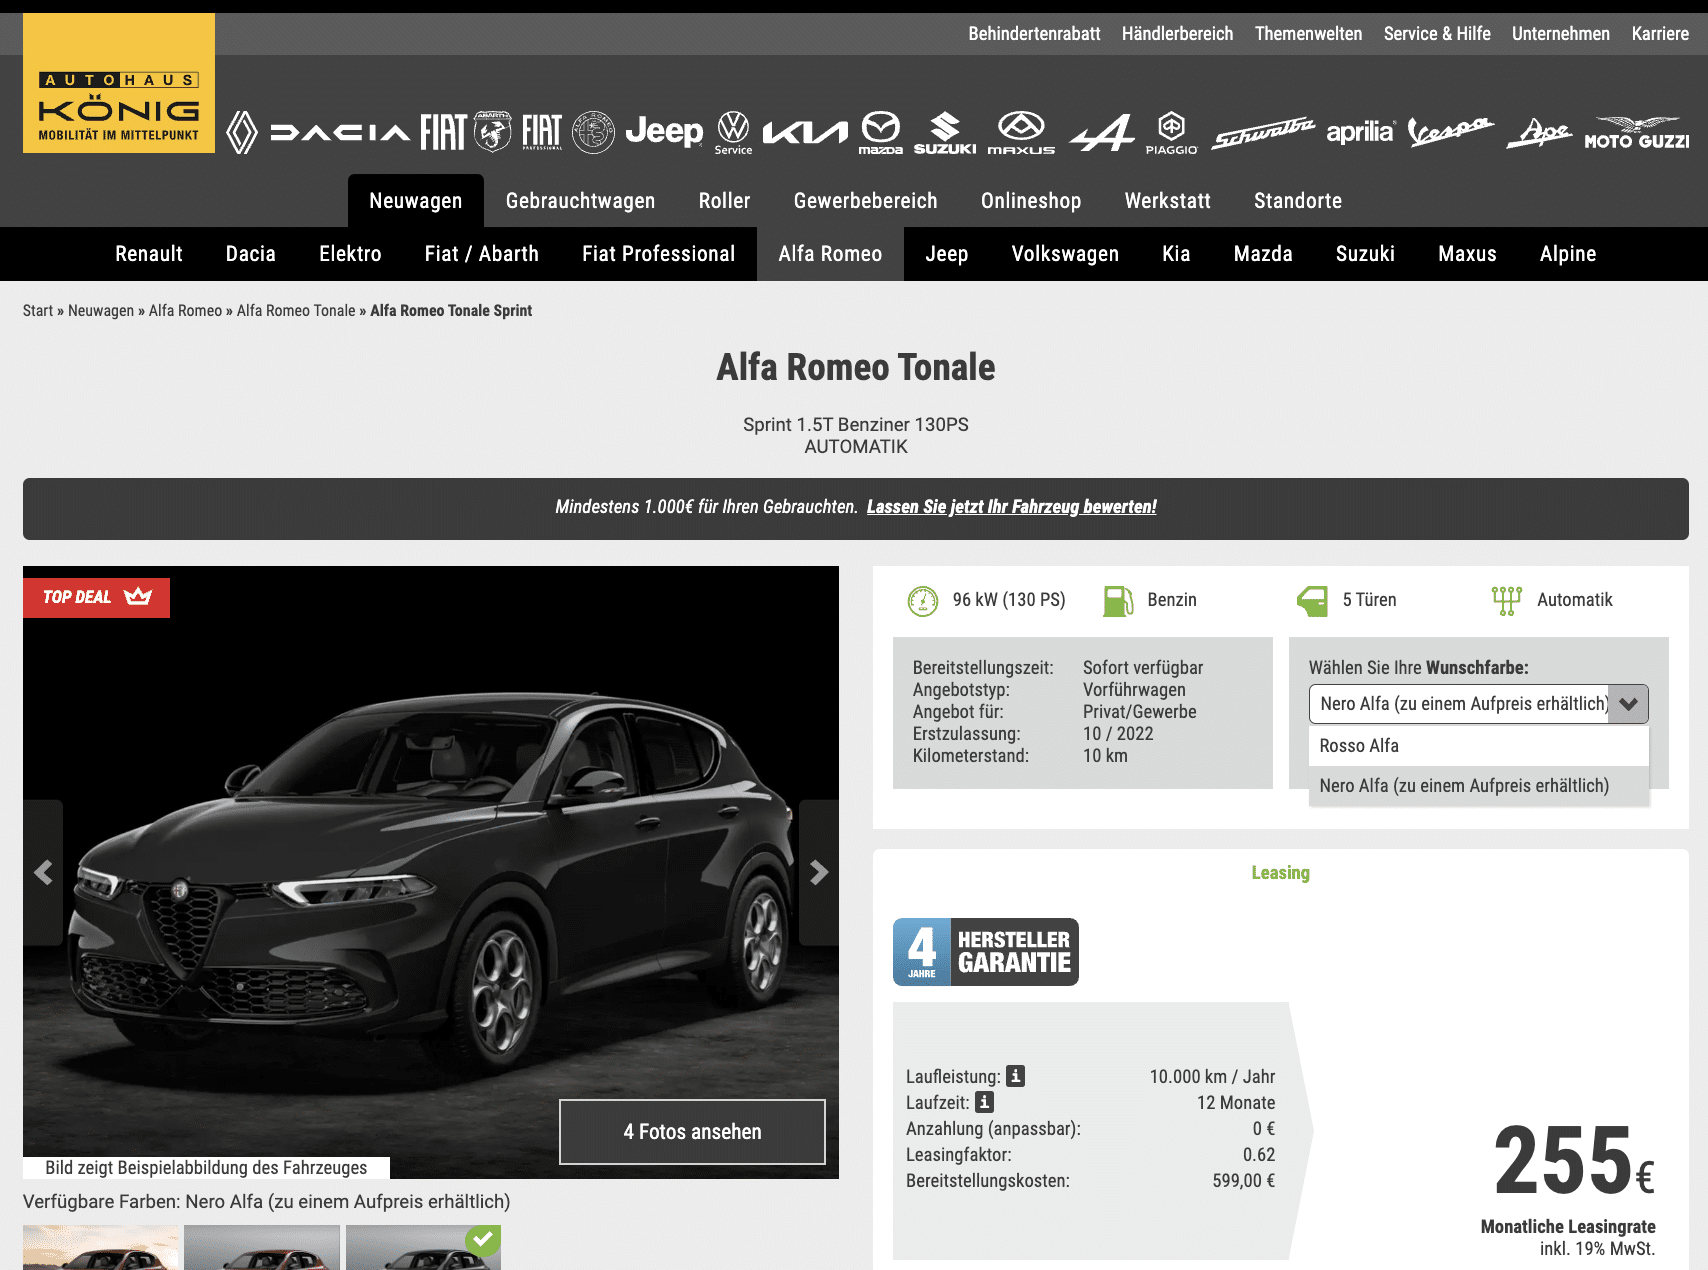The image size is (1708, 1270).
Task: Open the Themenwelten link
Action: click(1308, 34)
